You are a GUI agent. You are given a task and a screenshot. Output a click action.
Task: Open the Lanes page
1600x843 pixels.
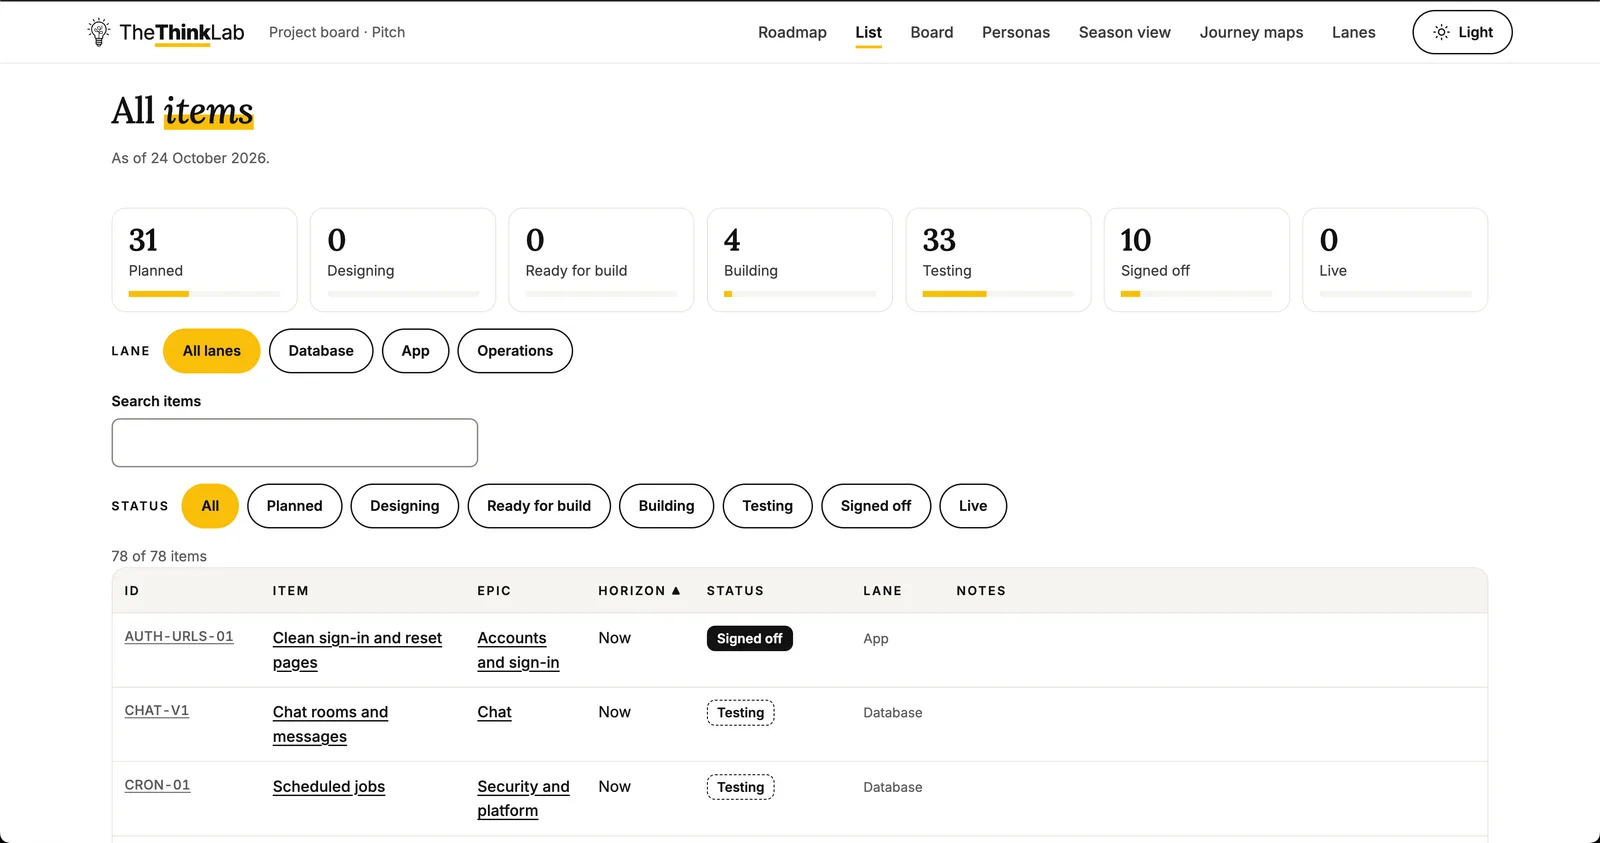click(1354, 32)
